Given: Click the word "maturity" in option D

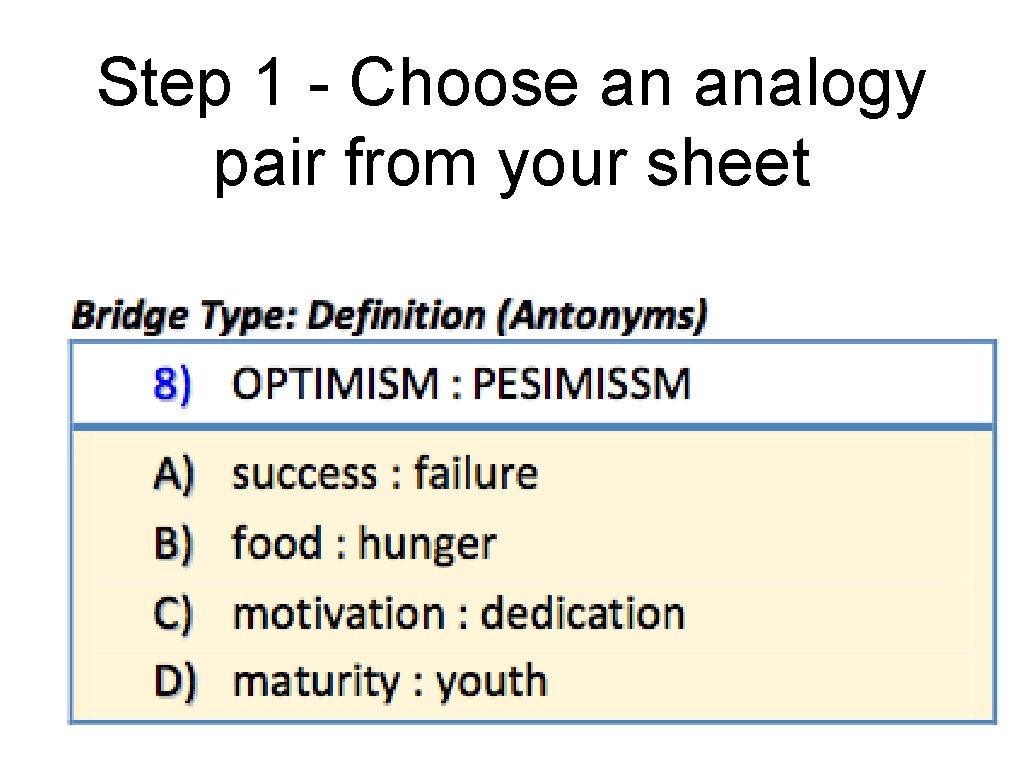Looking at the screenshot, I should click(316, 683).
